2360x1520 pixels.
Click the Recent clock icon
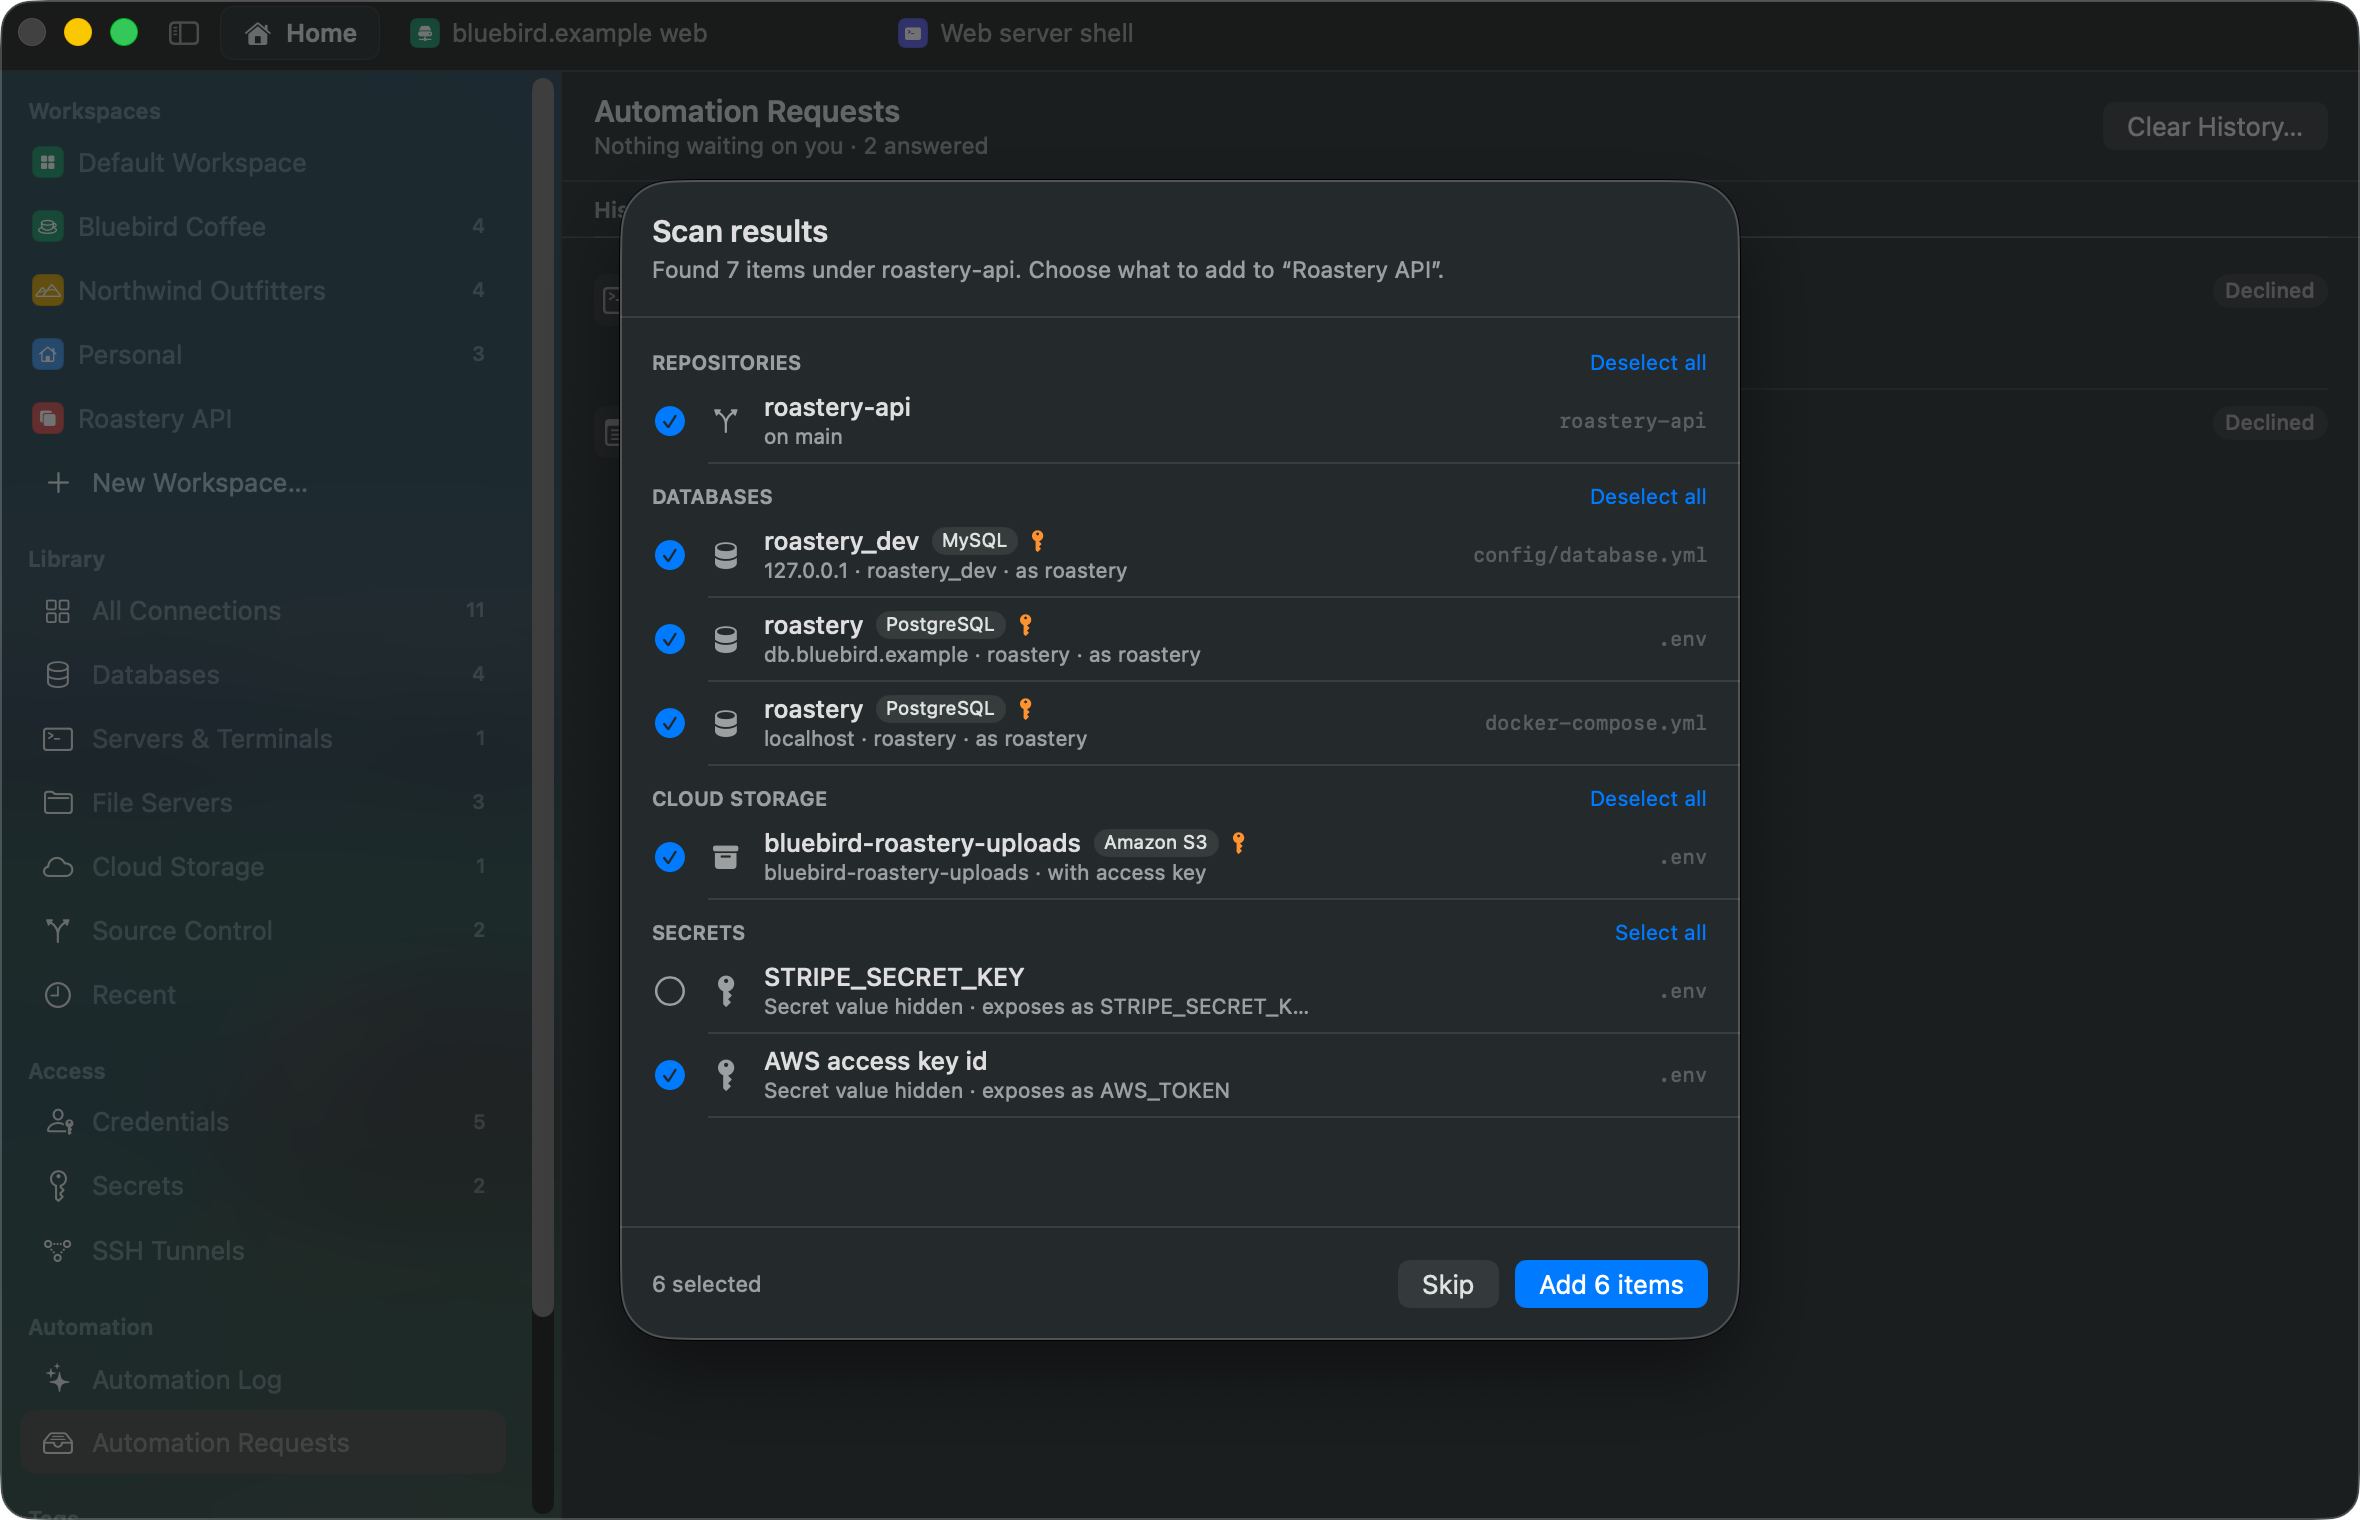(58, 994)
